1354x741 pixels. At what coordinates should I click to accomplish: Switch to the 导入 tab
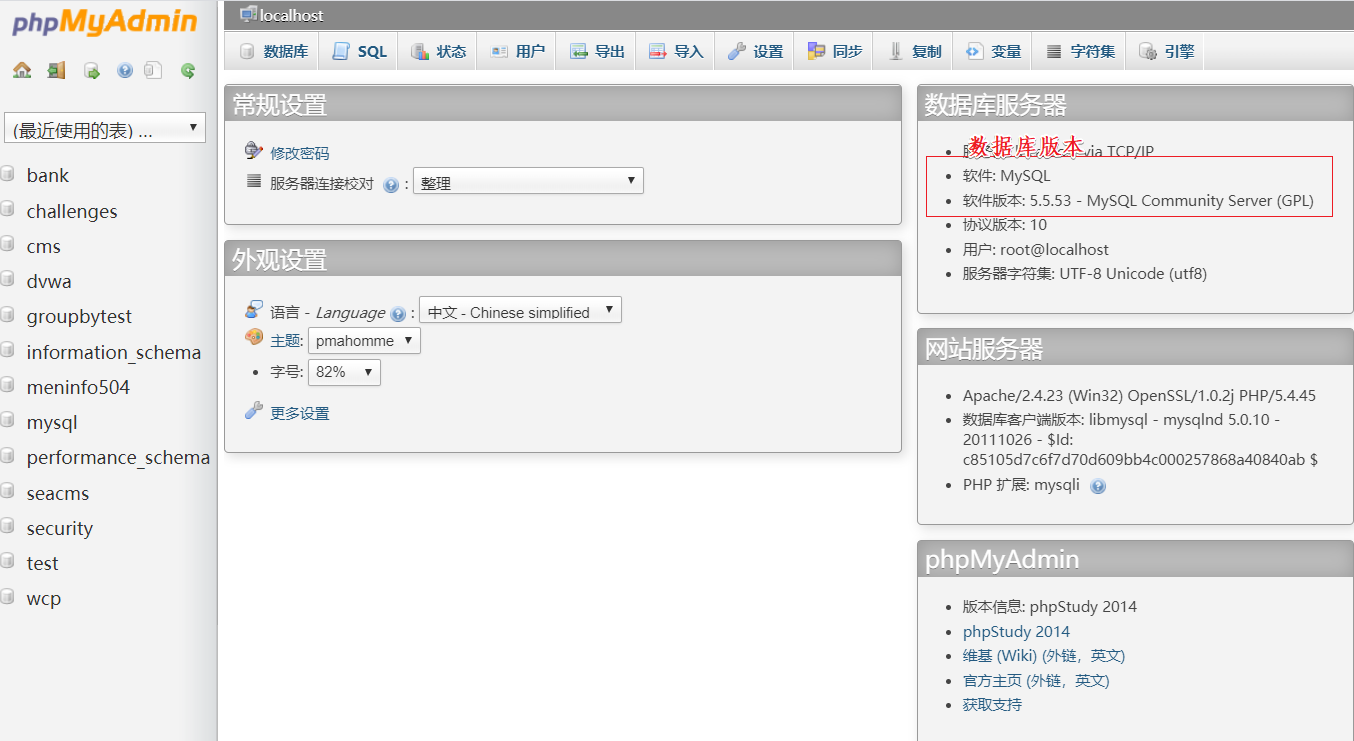(676, 51)
